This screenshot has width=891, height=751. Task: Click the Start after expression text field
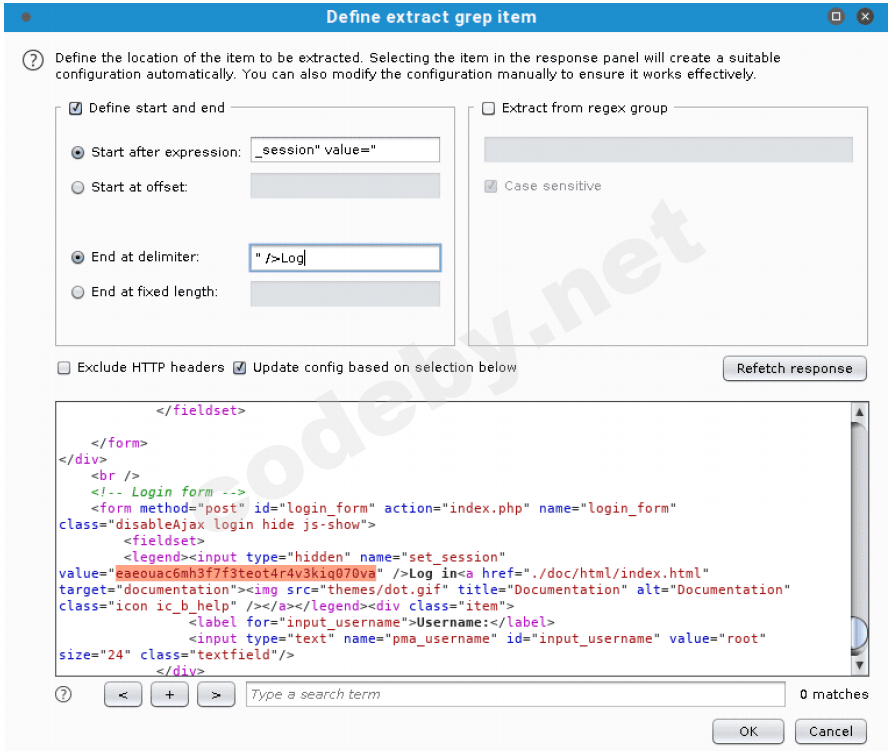345,150
